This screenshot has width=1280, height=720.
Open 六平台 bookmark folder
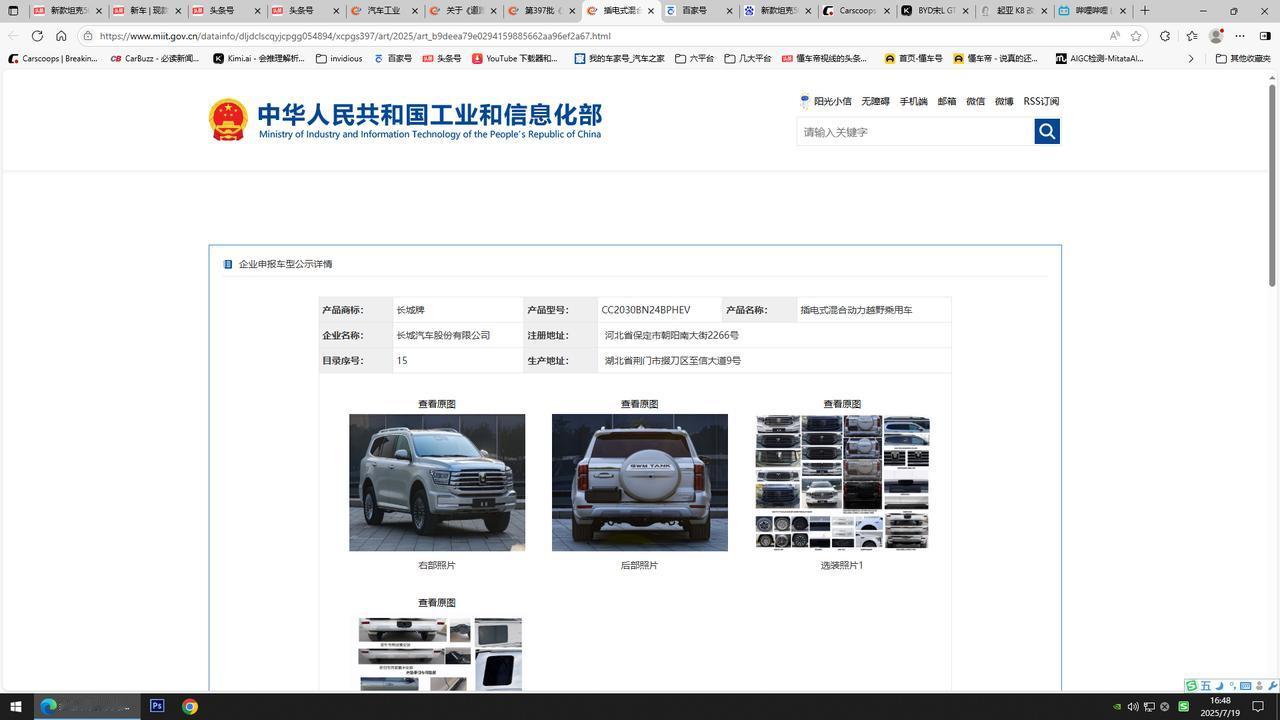[x=694, y=58]
